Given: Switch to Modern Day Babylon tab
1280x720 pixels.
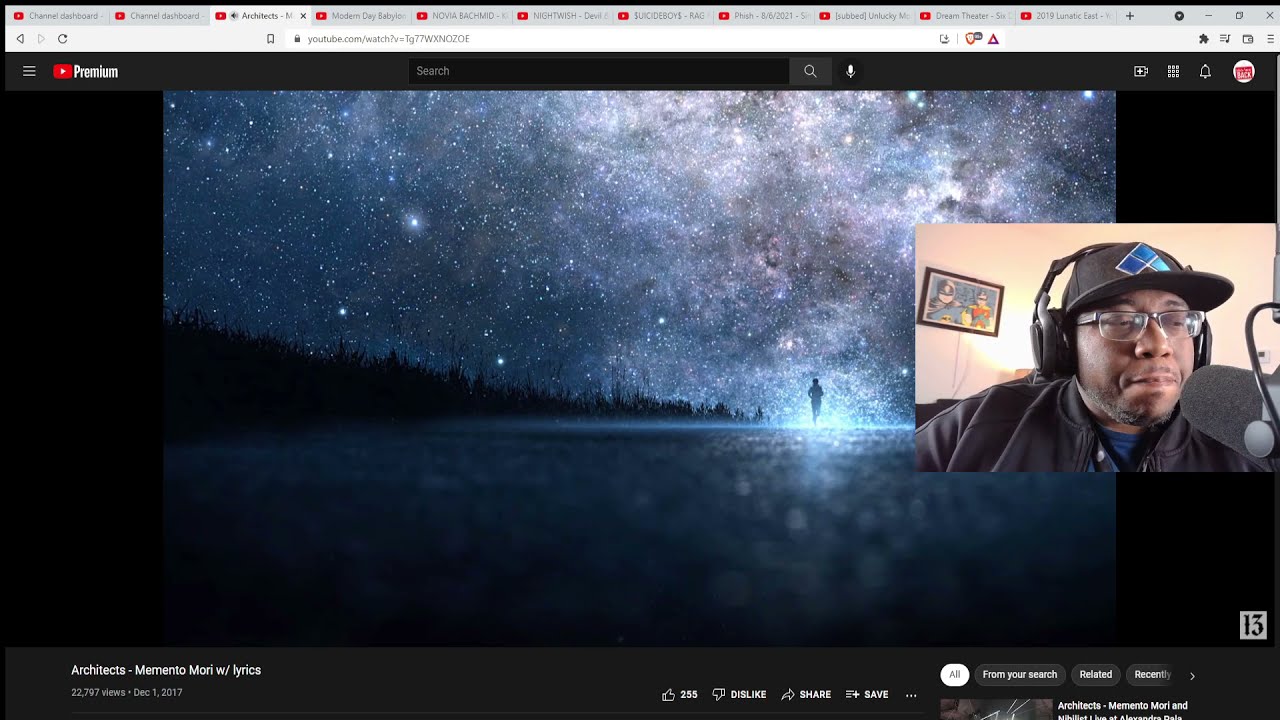Looking at the screenshot, I should tap(361, 16).
